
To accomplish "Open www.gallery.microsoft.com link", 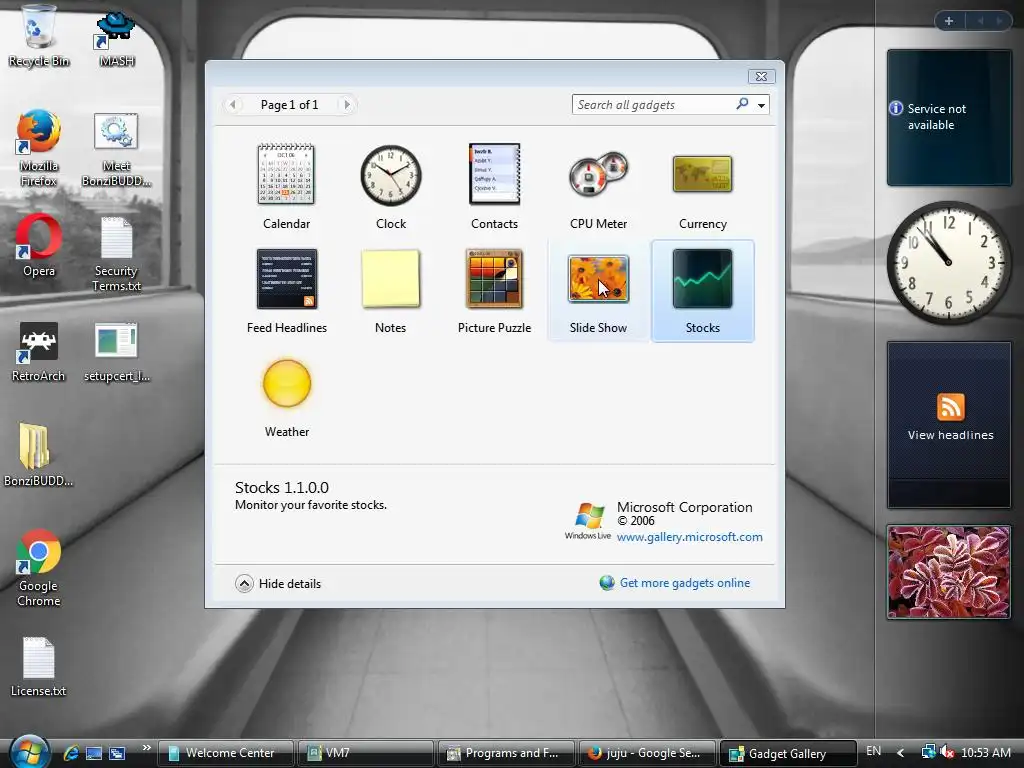I will 690,537.
